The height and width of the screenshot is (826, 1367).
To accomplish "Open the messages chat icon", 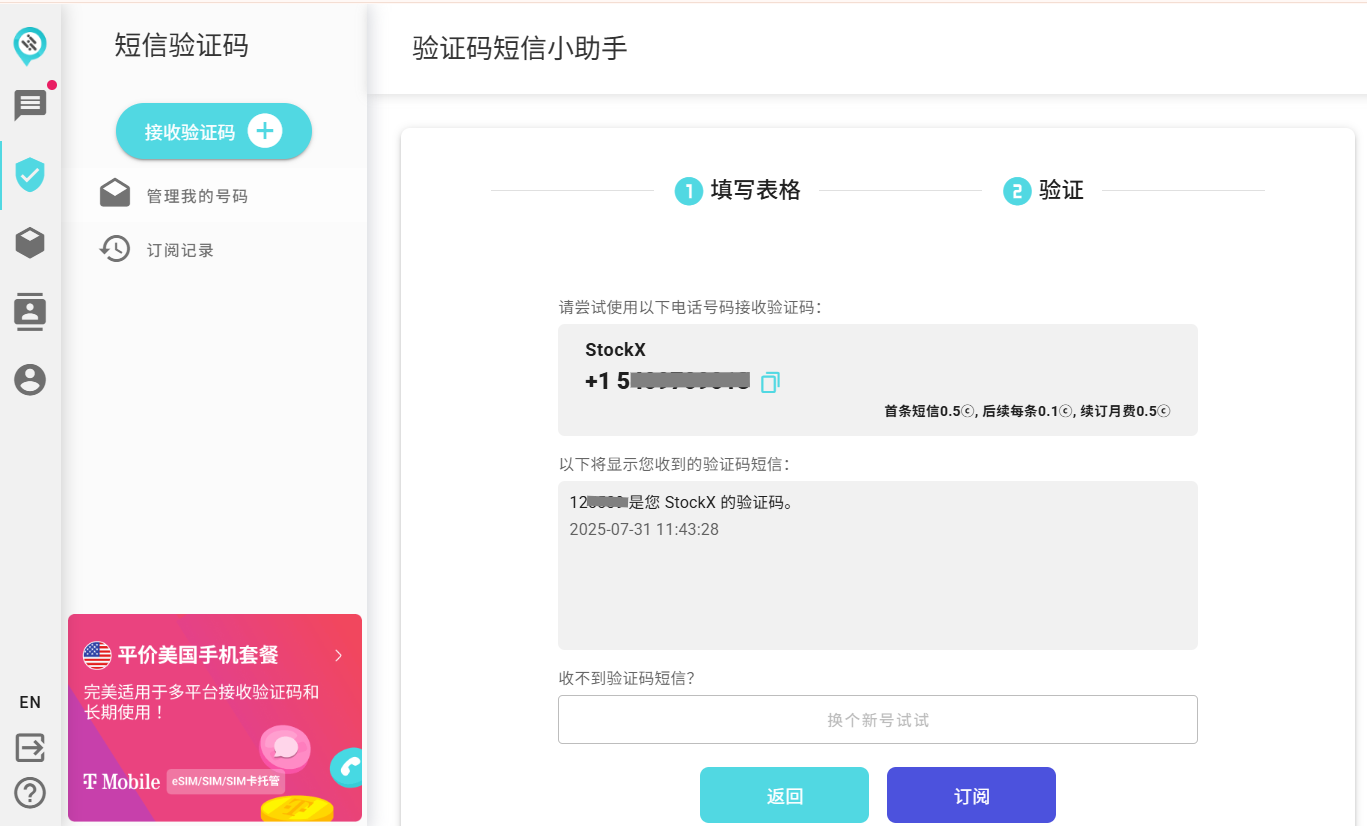I will click(x=30, y=104).
